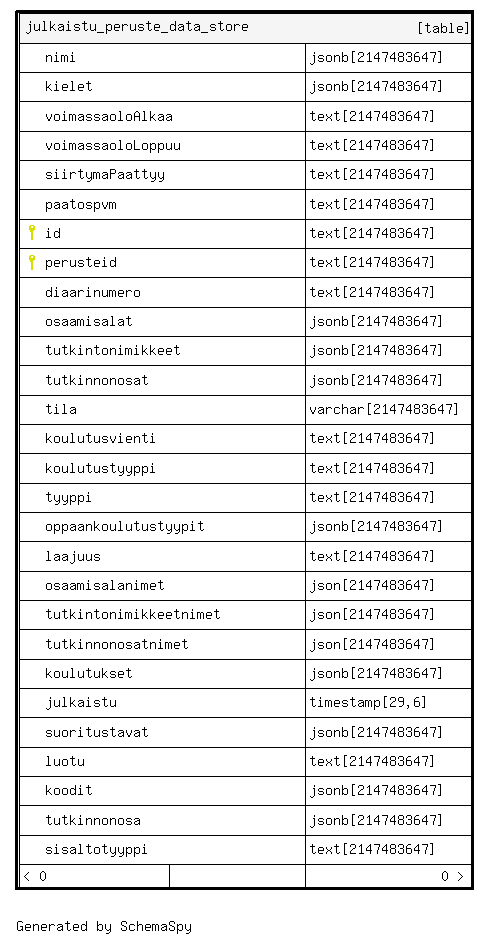Select the nimi column row
This screenshot has height=945, width=491.
(x=245, y=58)
